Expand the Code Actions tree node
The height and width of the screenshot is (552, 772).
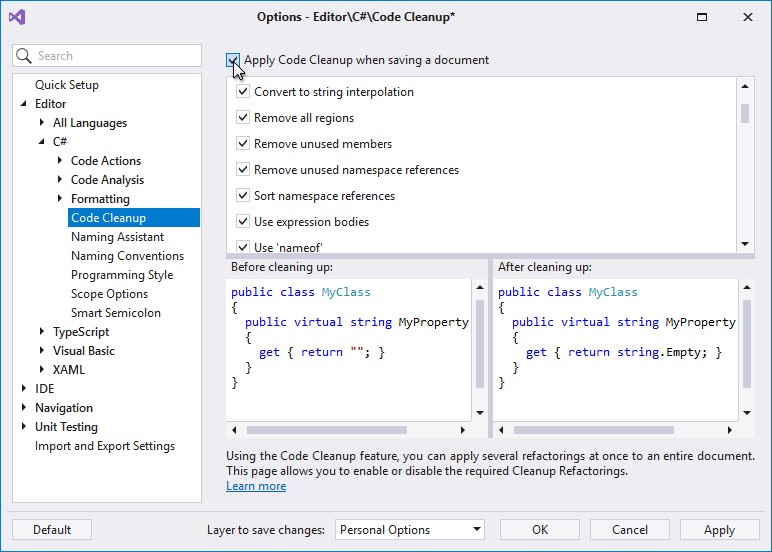[x=60, y=161]
